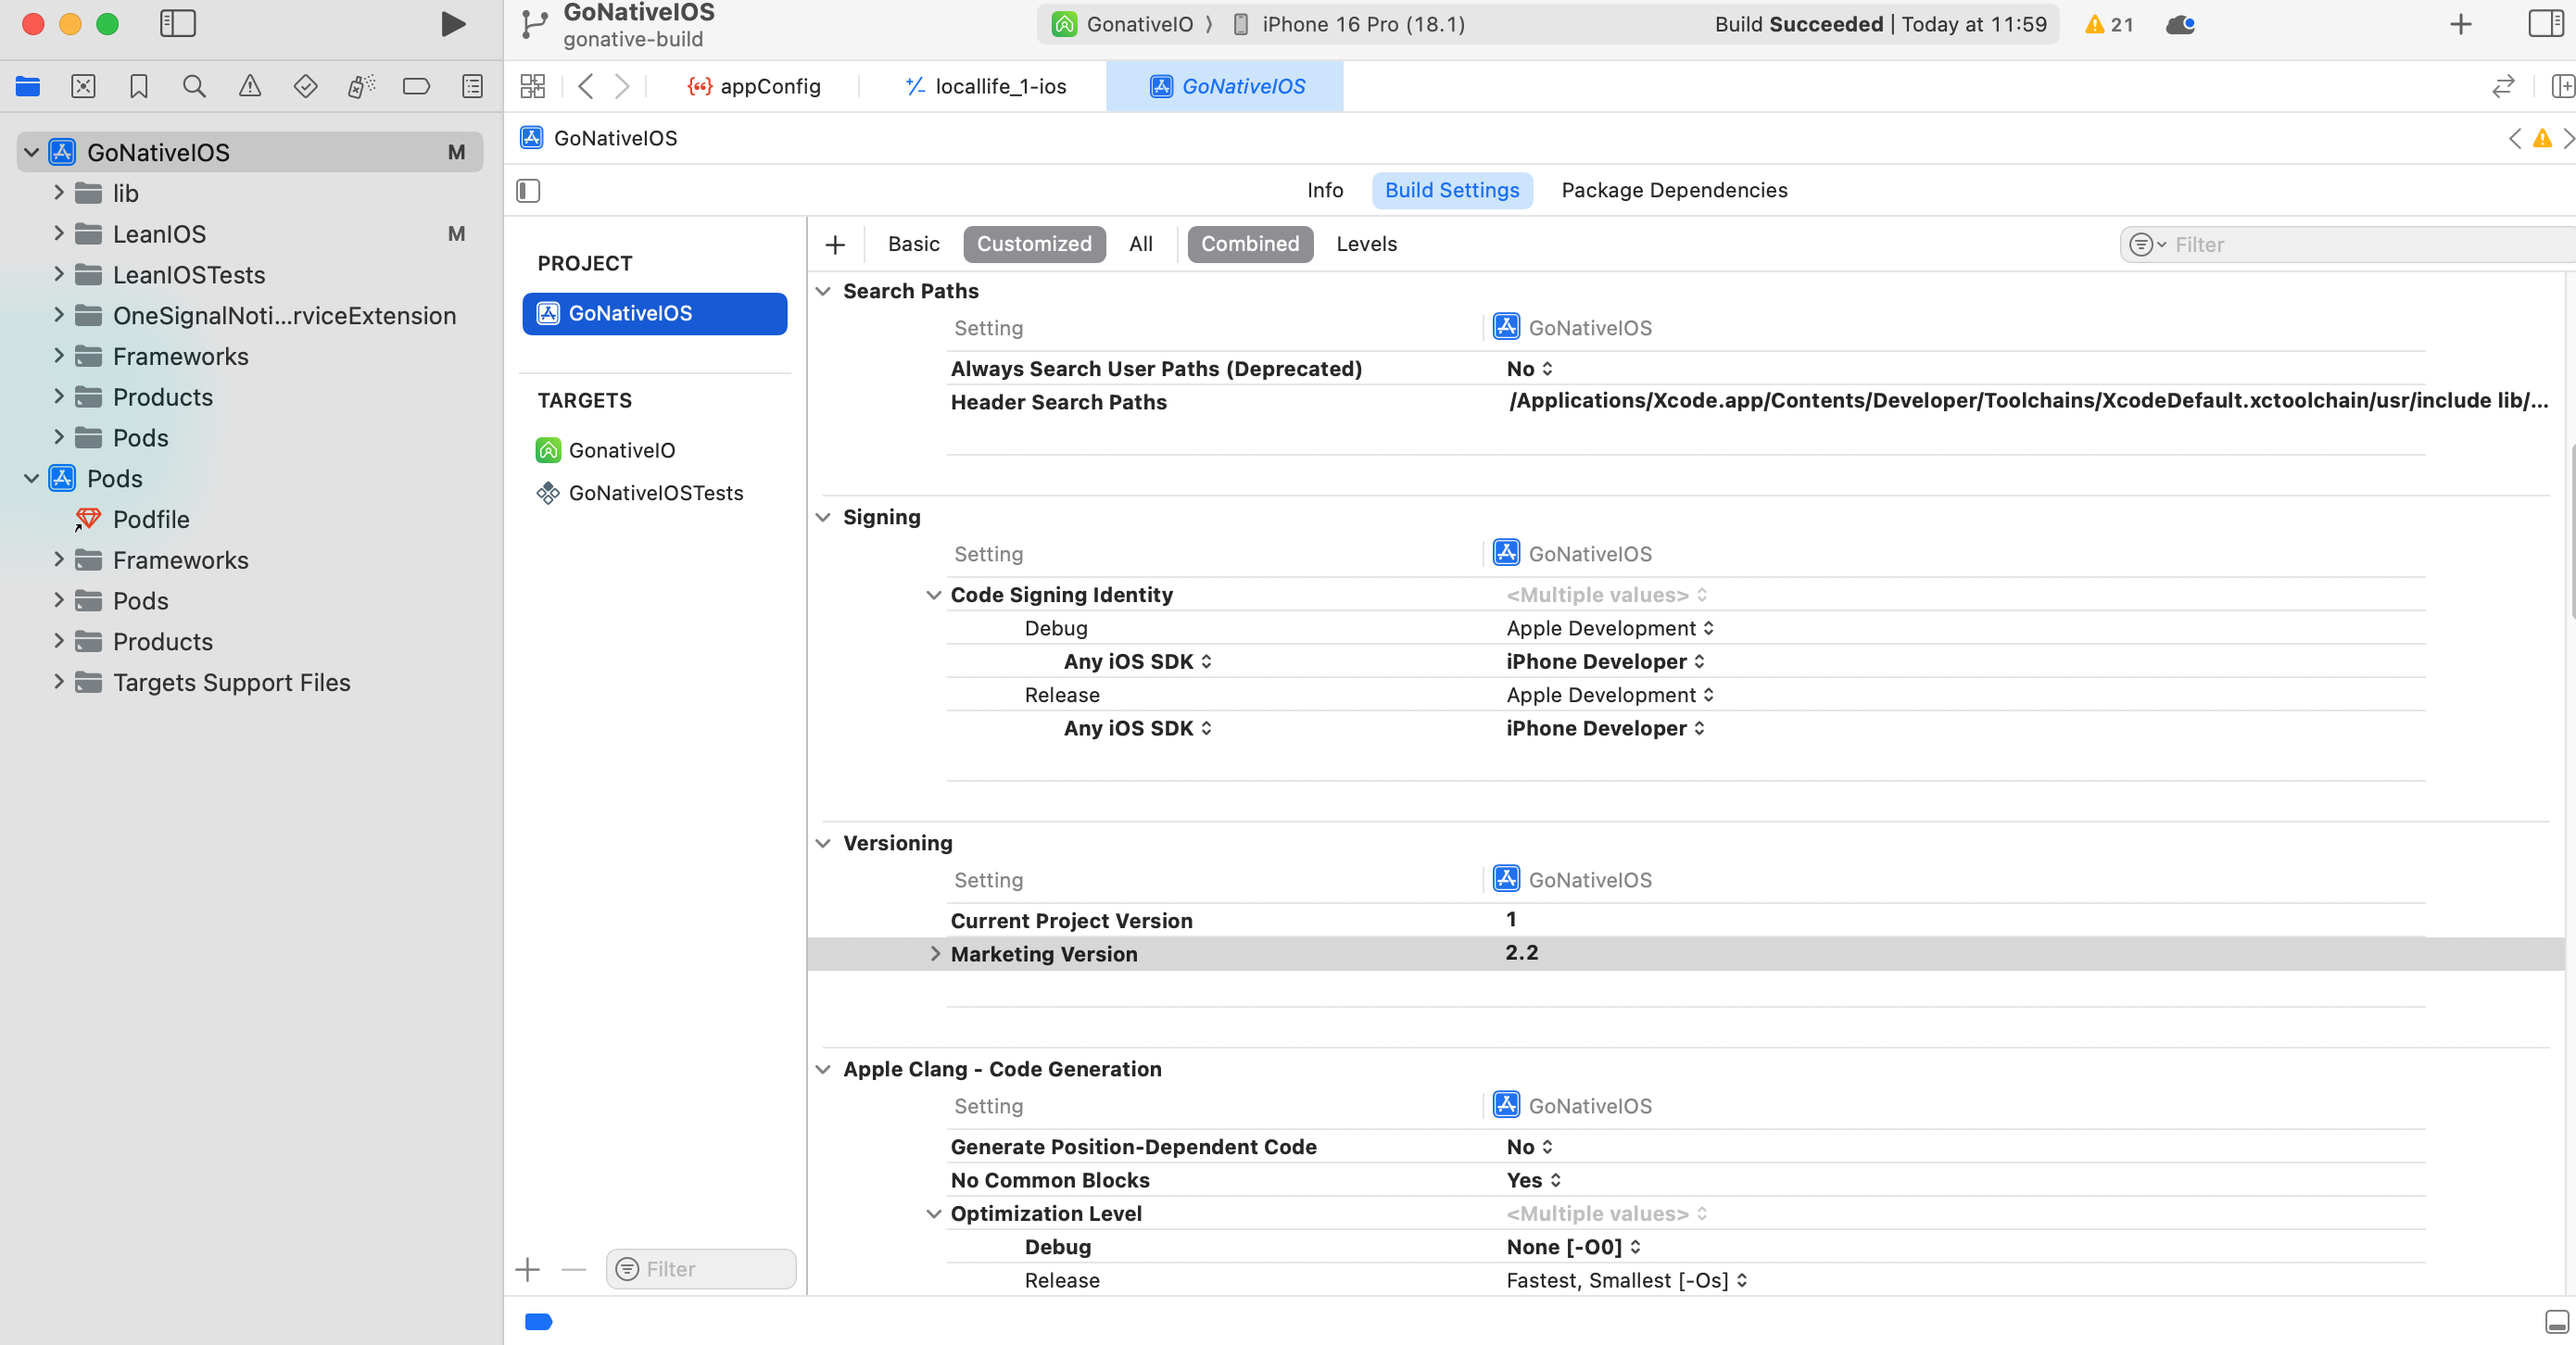This screenshot has width=2576, height=1345.
Task: Open the Report navigator
Action: (473, 87)
